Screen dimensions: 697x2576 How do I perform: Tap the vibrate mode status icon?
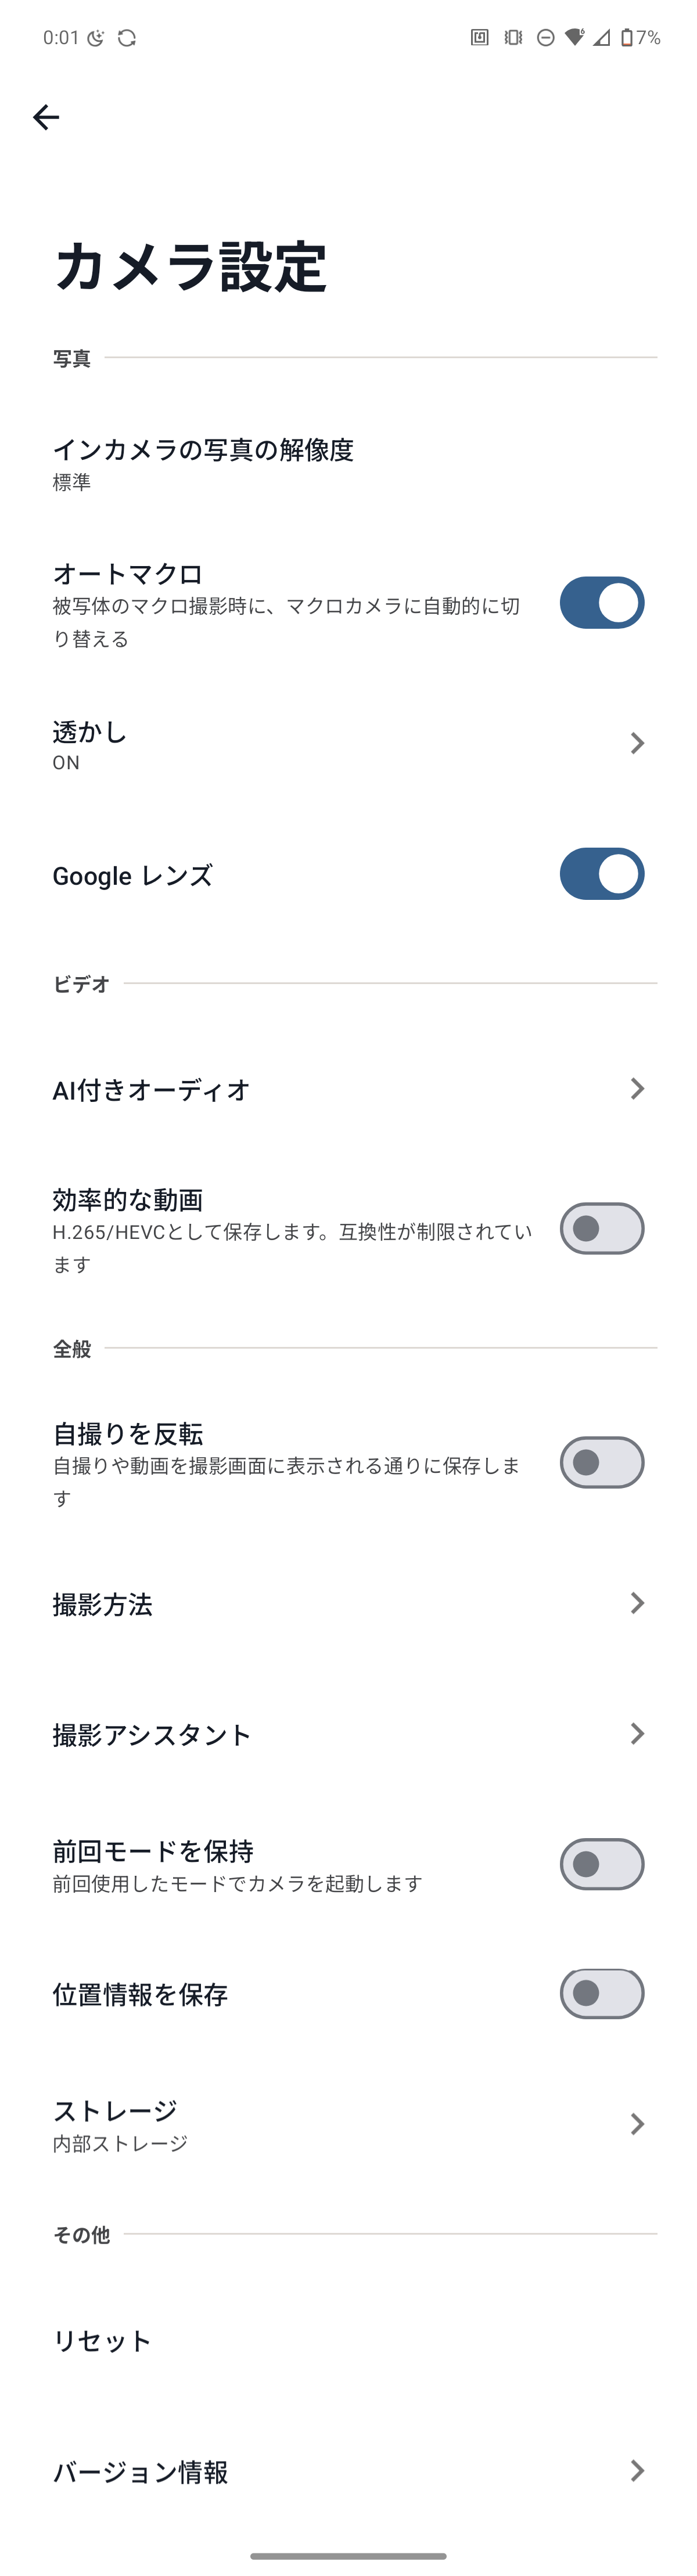click(513, 38)
